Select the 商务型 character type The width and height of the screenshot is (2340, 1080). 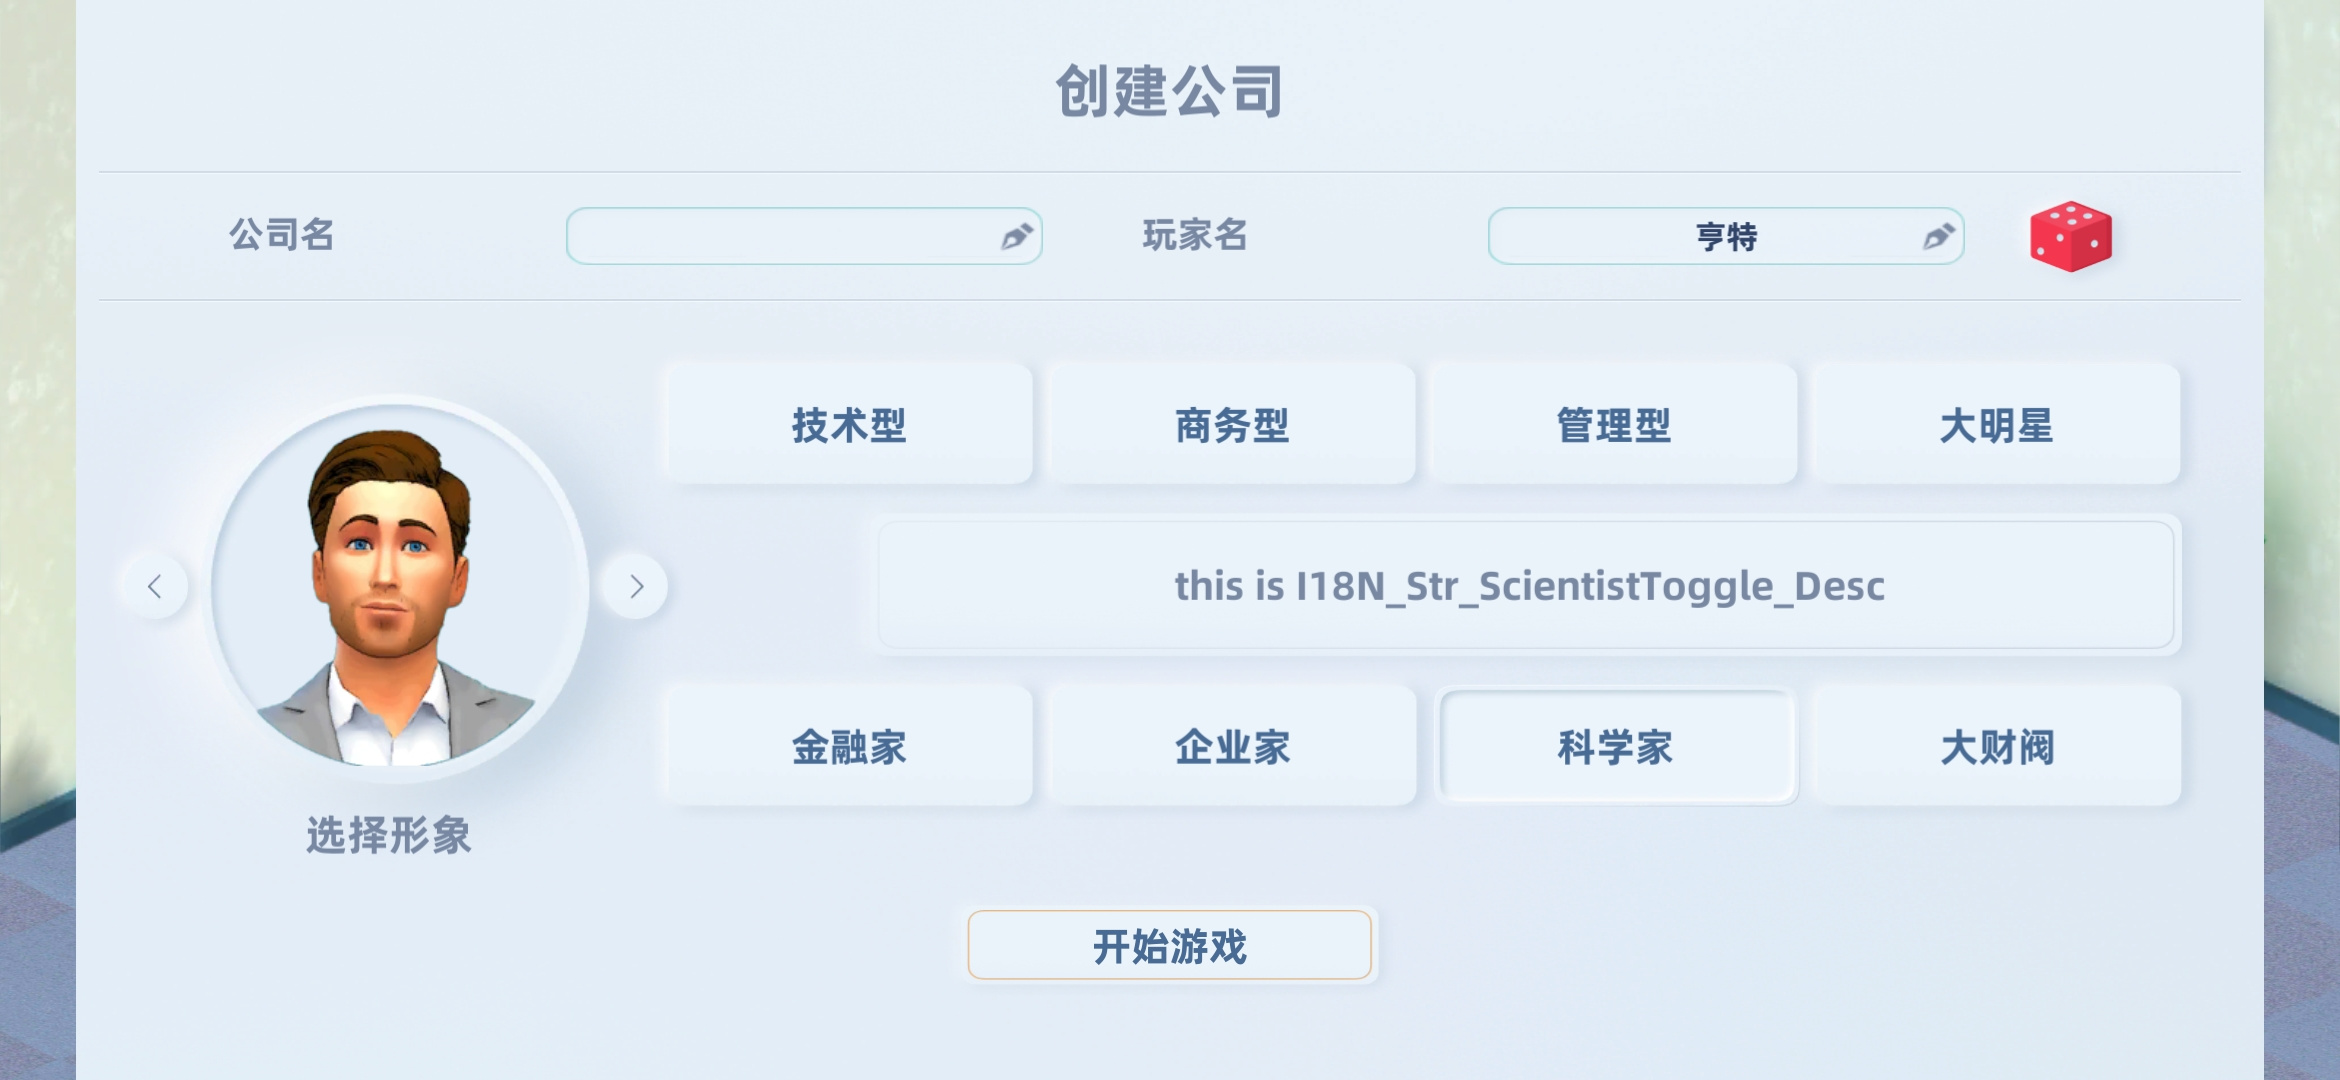coord(1232,425)
